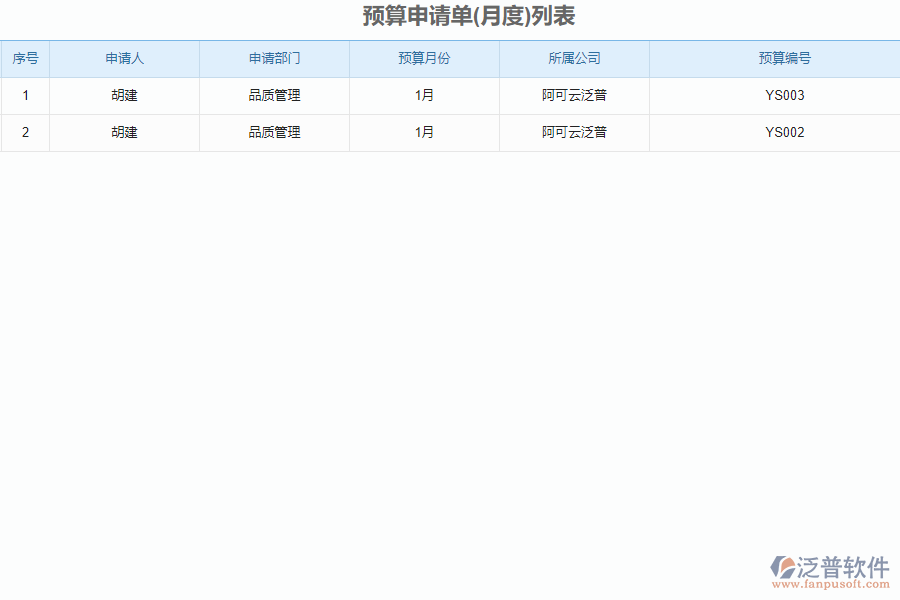Select budget number YS003 in row 1
Screen dimensions: 900x600
point(775,95)
